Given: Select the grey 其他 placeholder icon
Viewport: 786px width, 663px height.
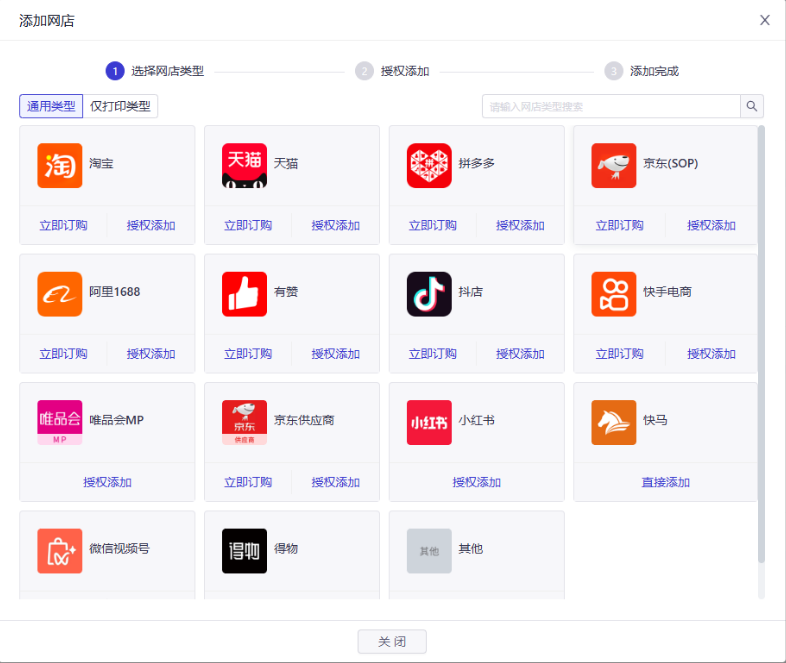Looking at the screenshot, I should [x=429, y=551].
